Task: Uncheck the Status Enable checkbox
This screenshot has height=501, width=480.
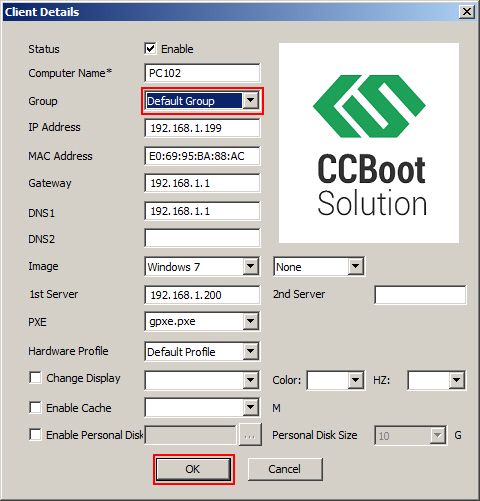Action: (x=150, y=49)
